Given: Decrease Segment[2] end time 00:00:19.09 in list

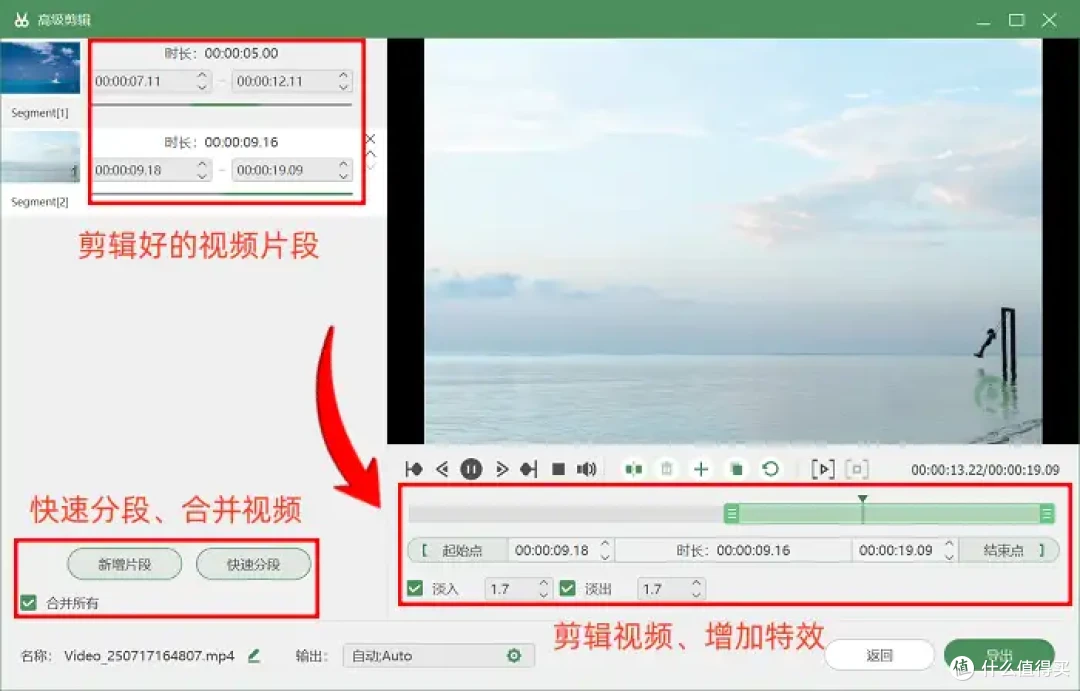Looking at the screenshot, I should (x=344, y=176).
